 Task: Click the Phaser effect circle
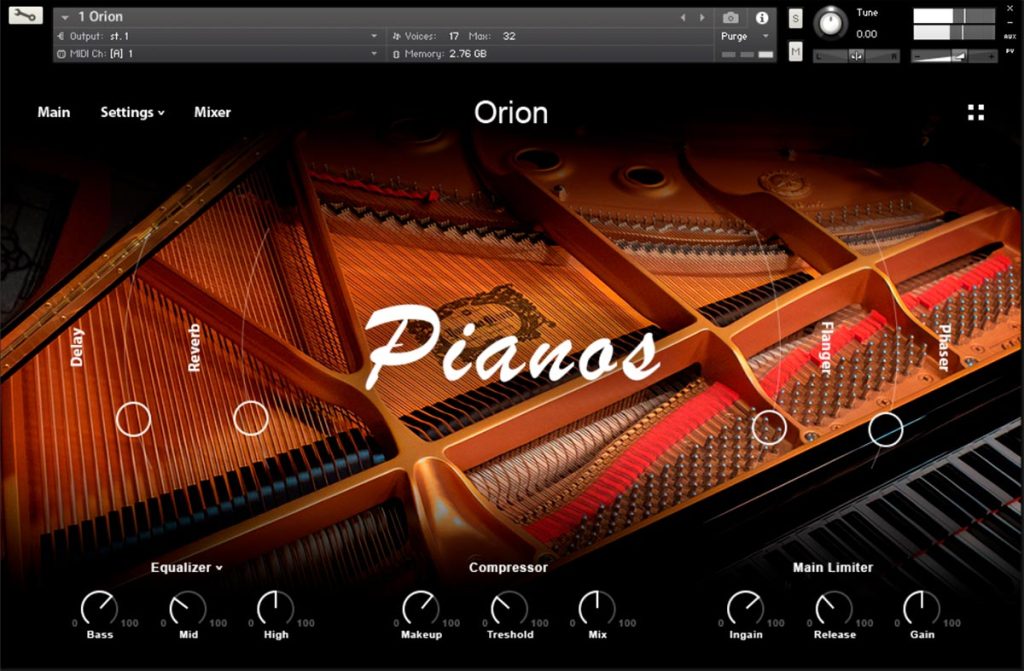click(x=886, y=429)
